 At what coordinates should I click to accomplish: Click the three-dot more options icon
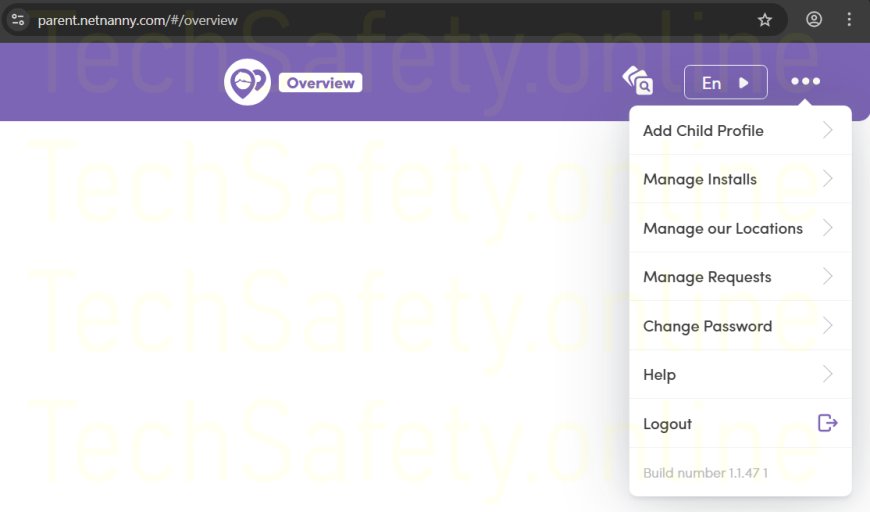pos(805,82)
